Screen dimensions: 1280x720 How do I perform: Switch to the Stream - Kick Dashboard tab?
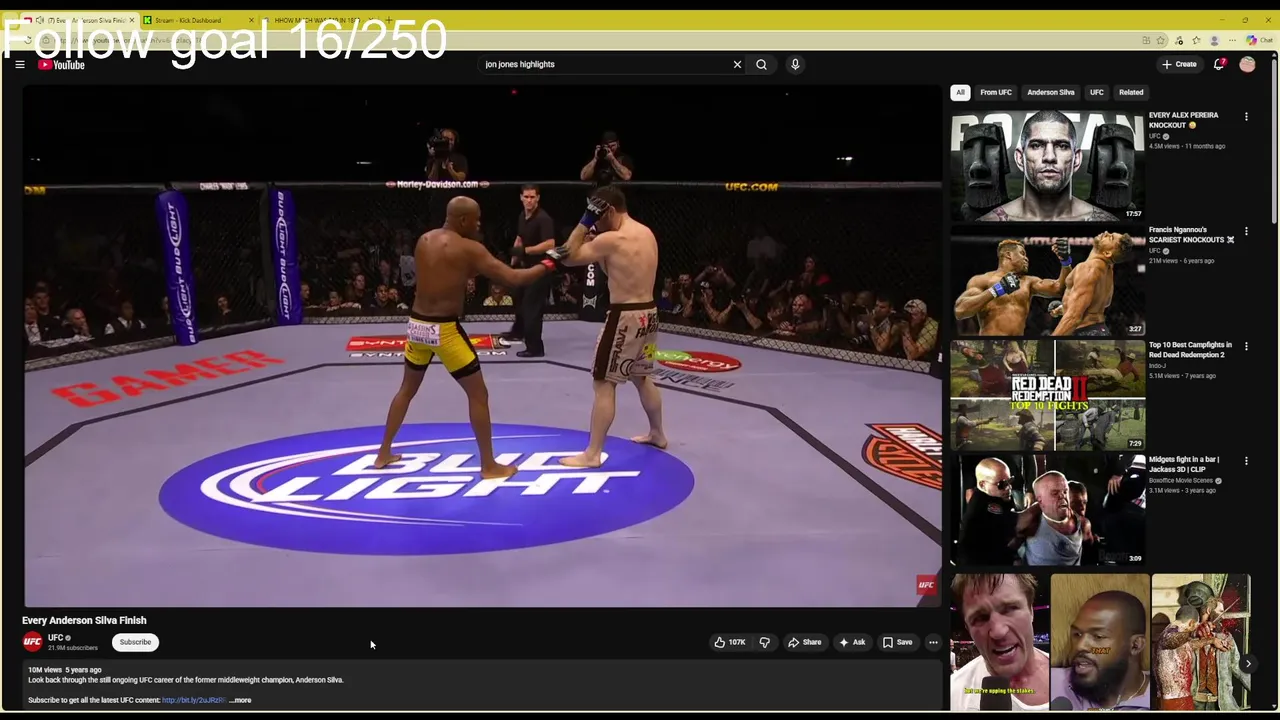pyautogui.click(x=197, y=20)
